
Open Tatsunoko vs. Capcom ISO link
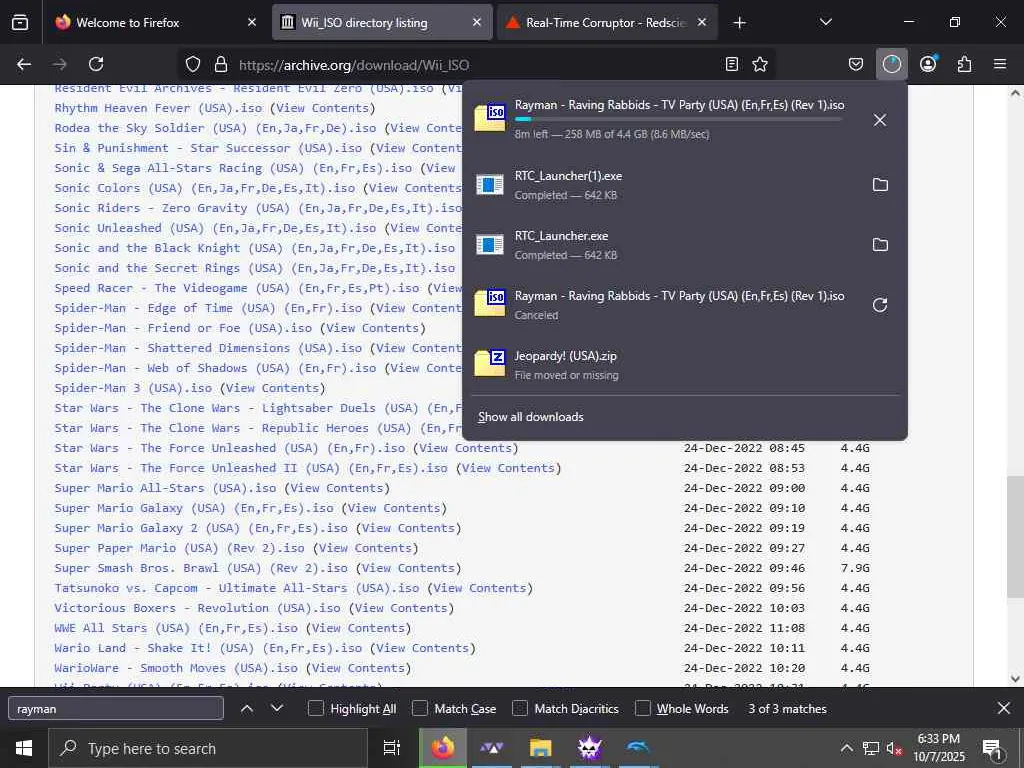coord(236,588)
